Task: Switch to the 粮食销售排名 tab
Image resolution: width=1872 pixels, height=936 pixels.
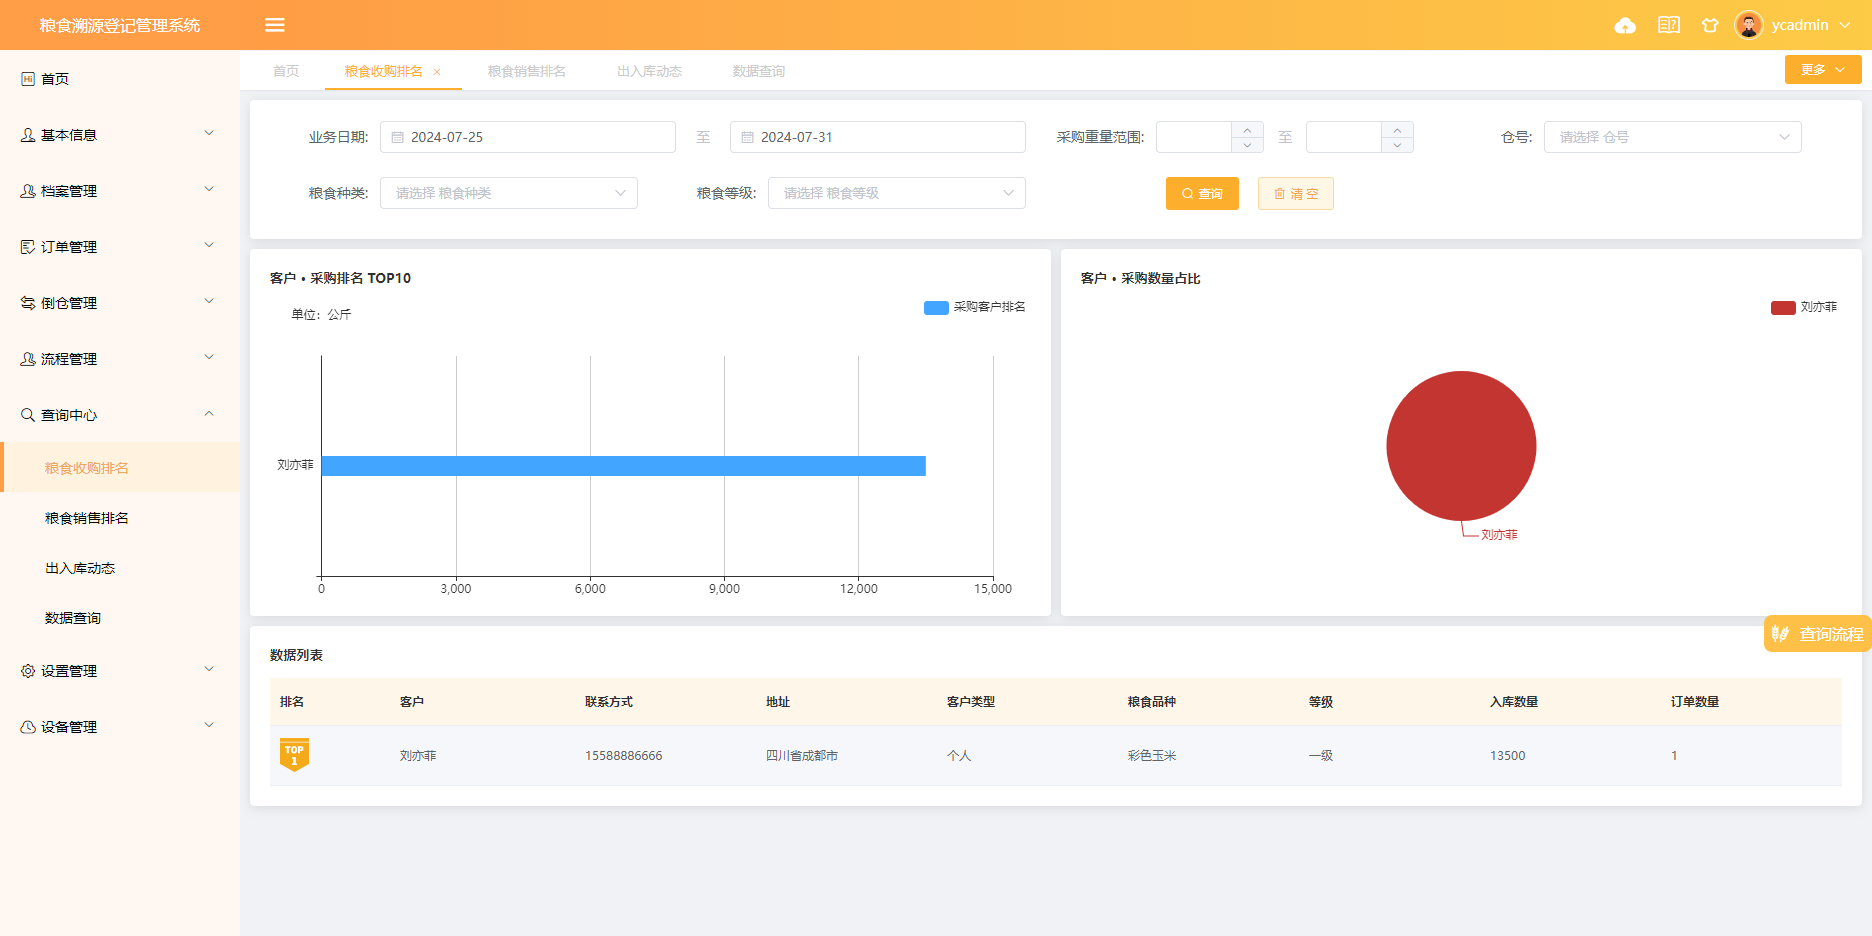Action: [526, 71]
